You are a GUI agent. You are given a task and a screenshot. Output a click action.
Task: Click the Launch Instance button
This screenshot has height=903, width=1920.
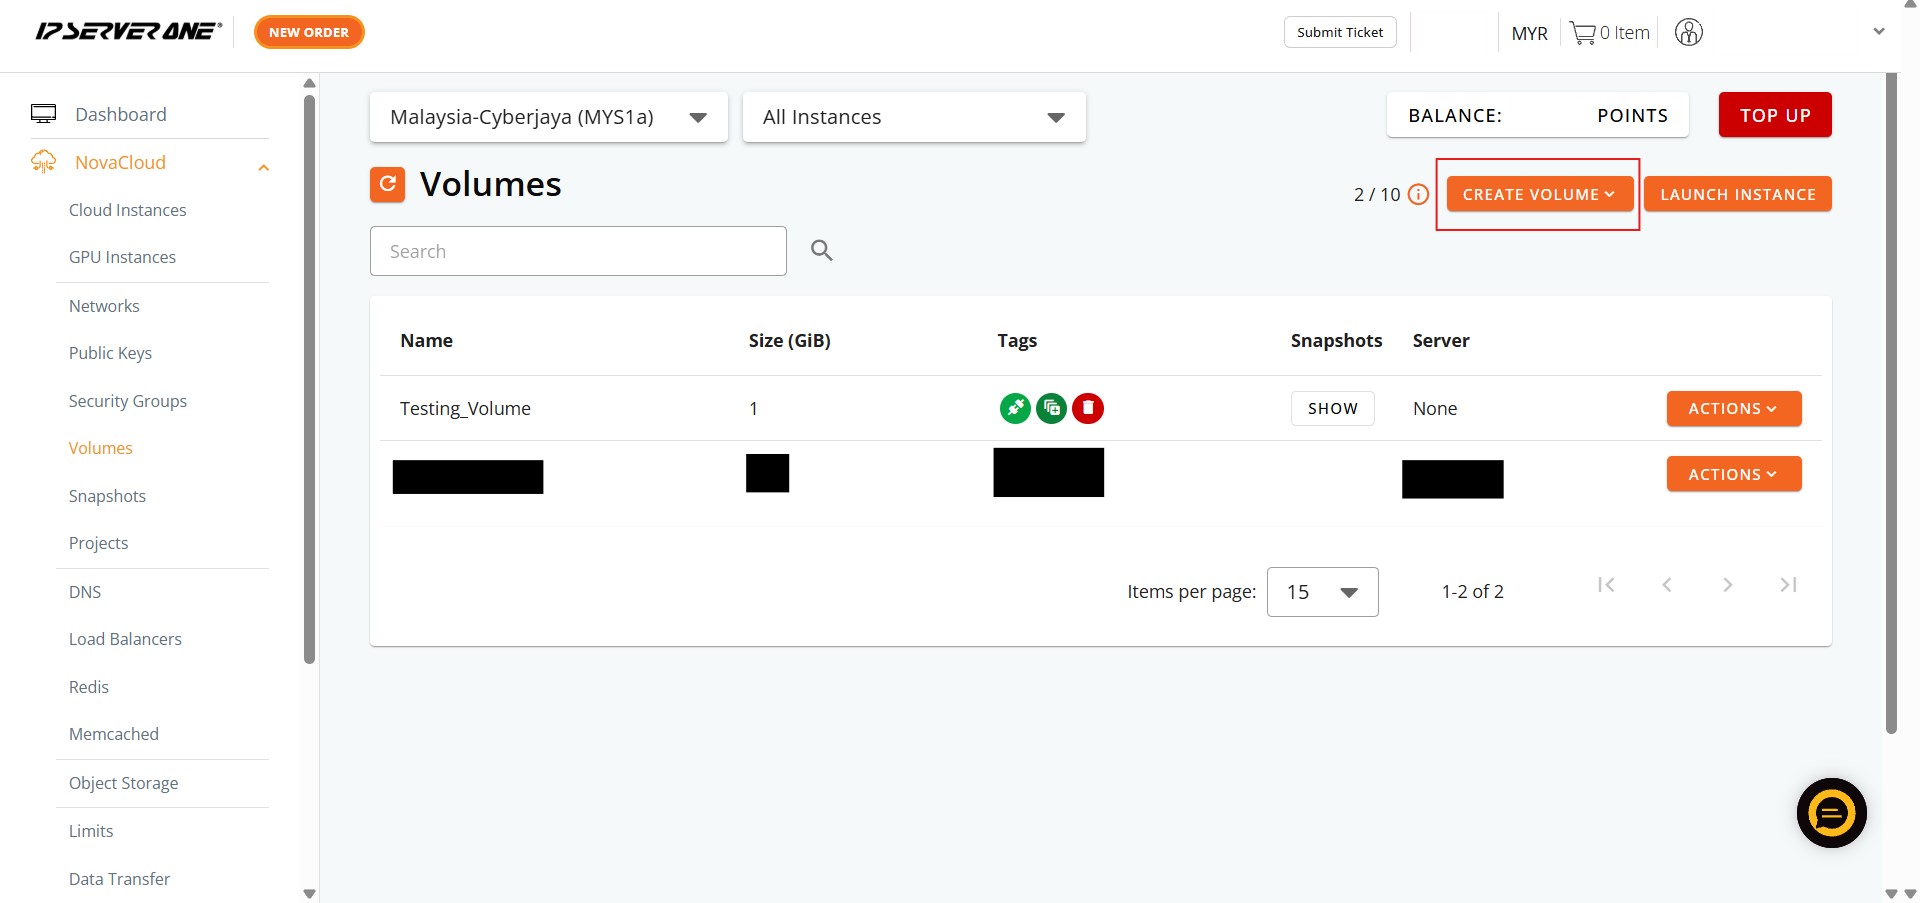point(1737,194)
